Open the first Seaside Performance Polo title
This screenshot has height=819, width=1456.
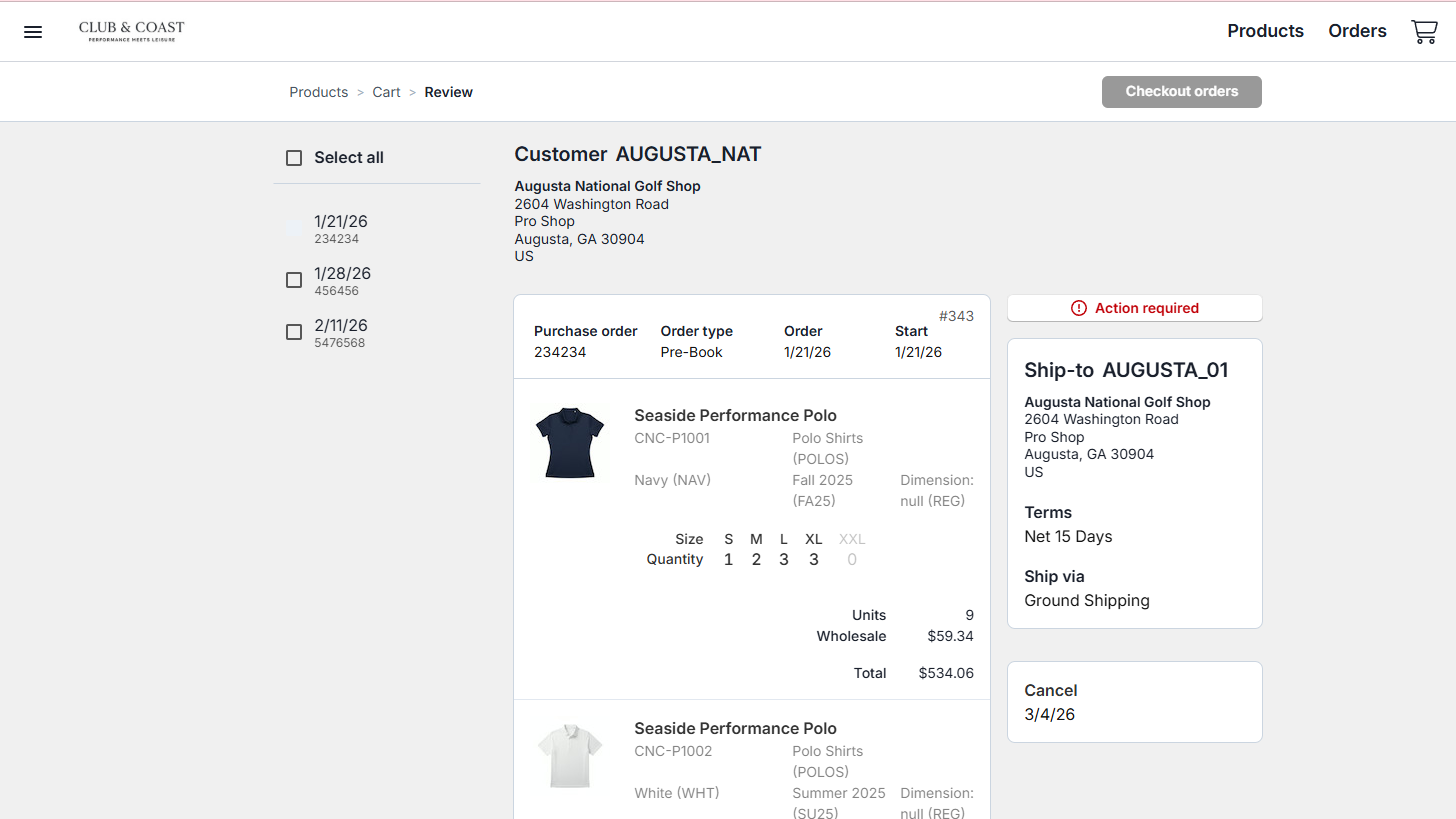[735, 416]
